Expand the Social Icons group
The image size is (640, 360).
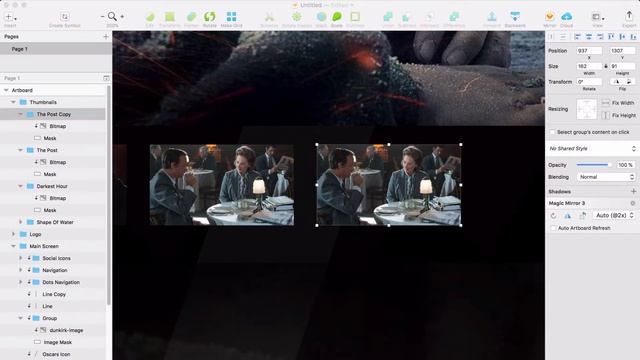(20, 258)
